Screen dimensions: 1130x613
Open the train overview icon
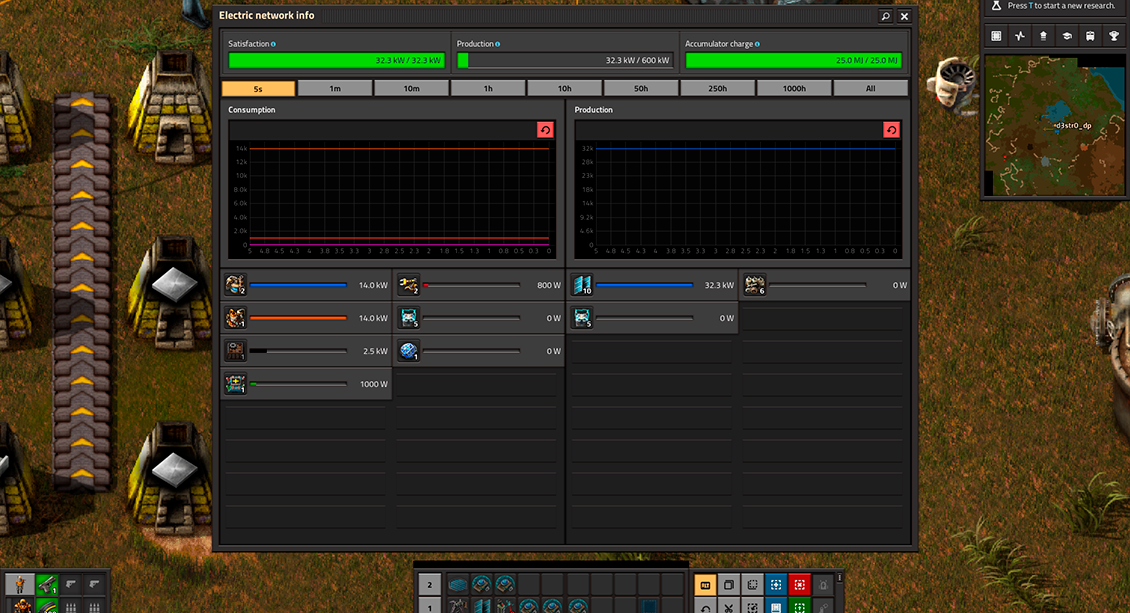[x=1090, y=36]
